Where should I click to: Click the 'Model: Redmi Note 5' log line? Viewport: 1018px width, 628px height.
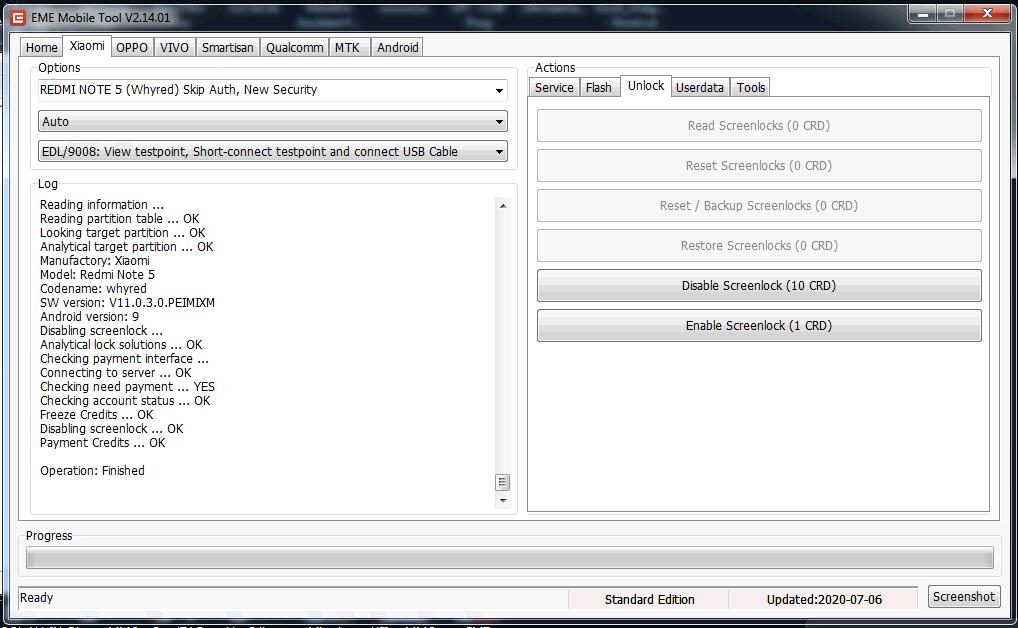(97, 275)
